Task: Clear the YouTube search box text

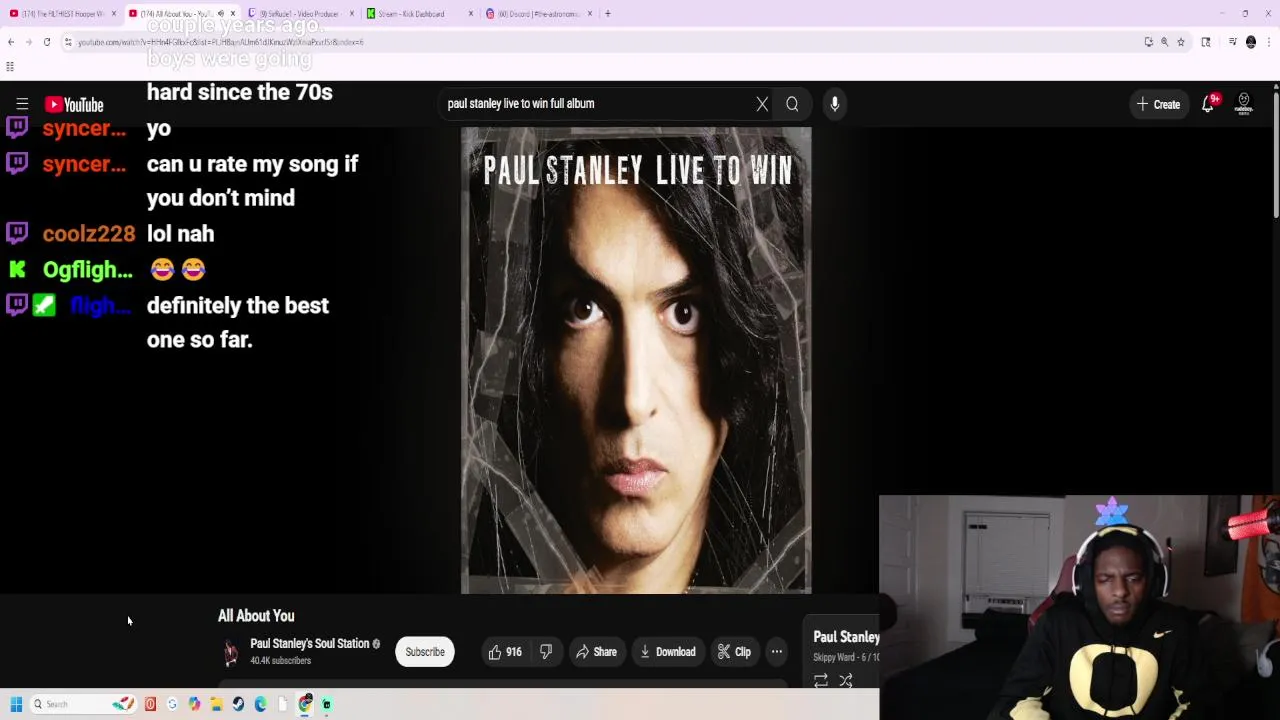Action: click(x=762, y=104)
